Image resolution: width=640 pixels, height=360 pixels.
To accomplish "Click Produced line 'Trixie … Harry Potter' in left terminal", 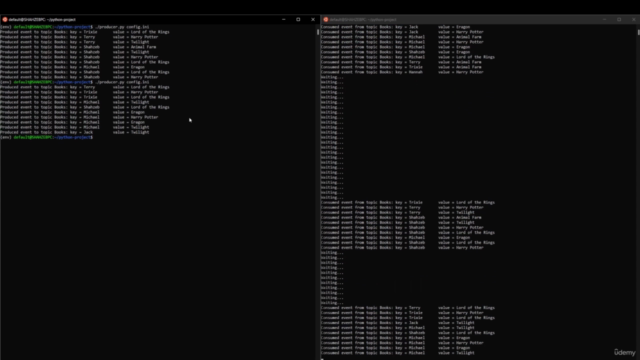I will (x=79, y=92).
